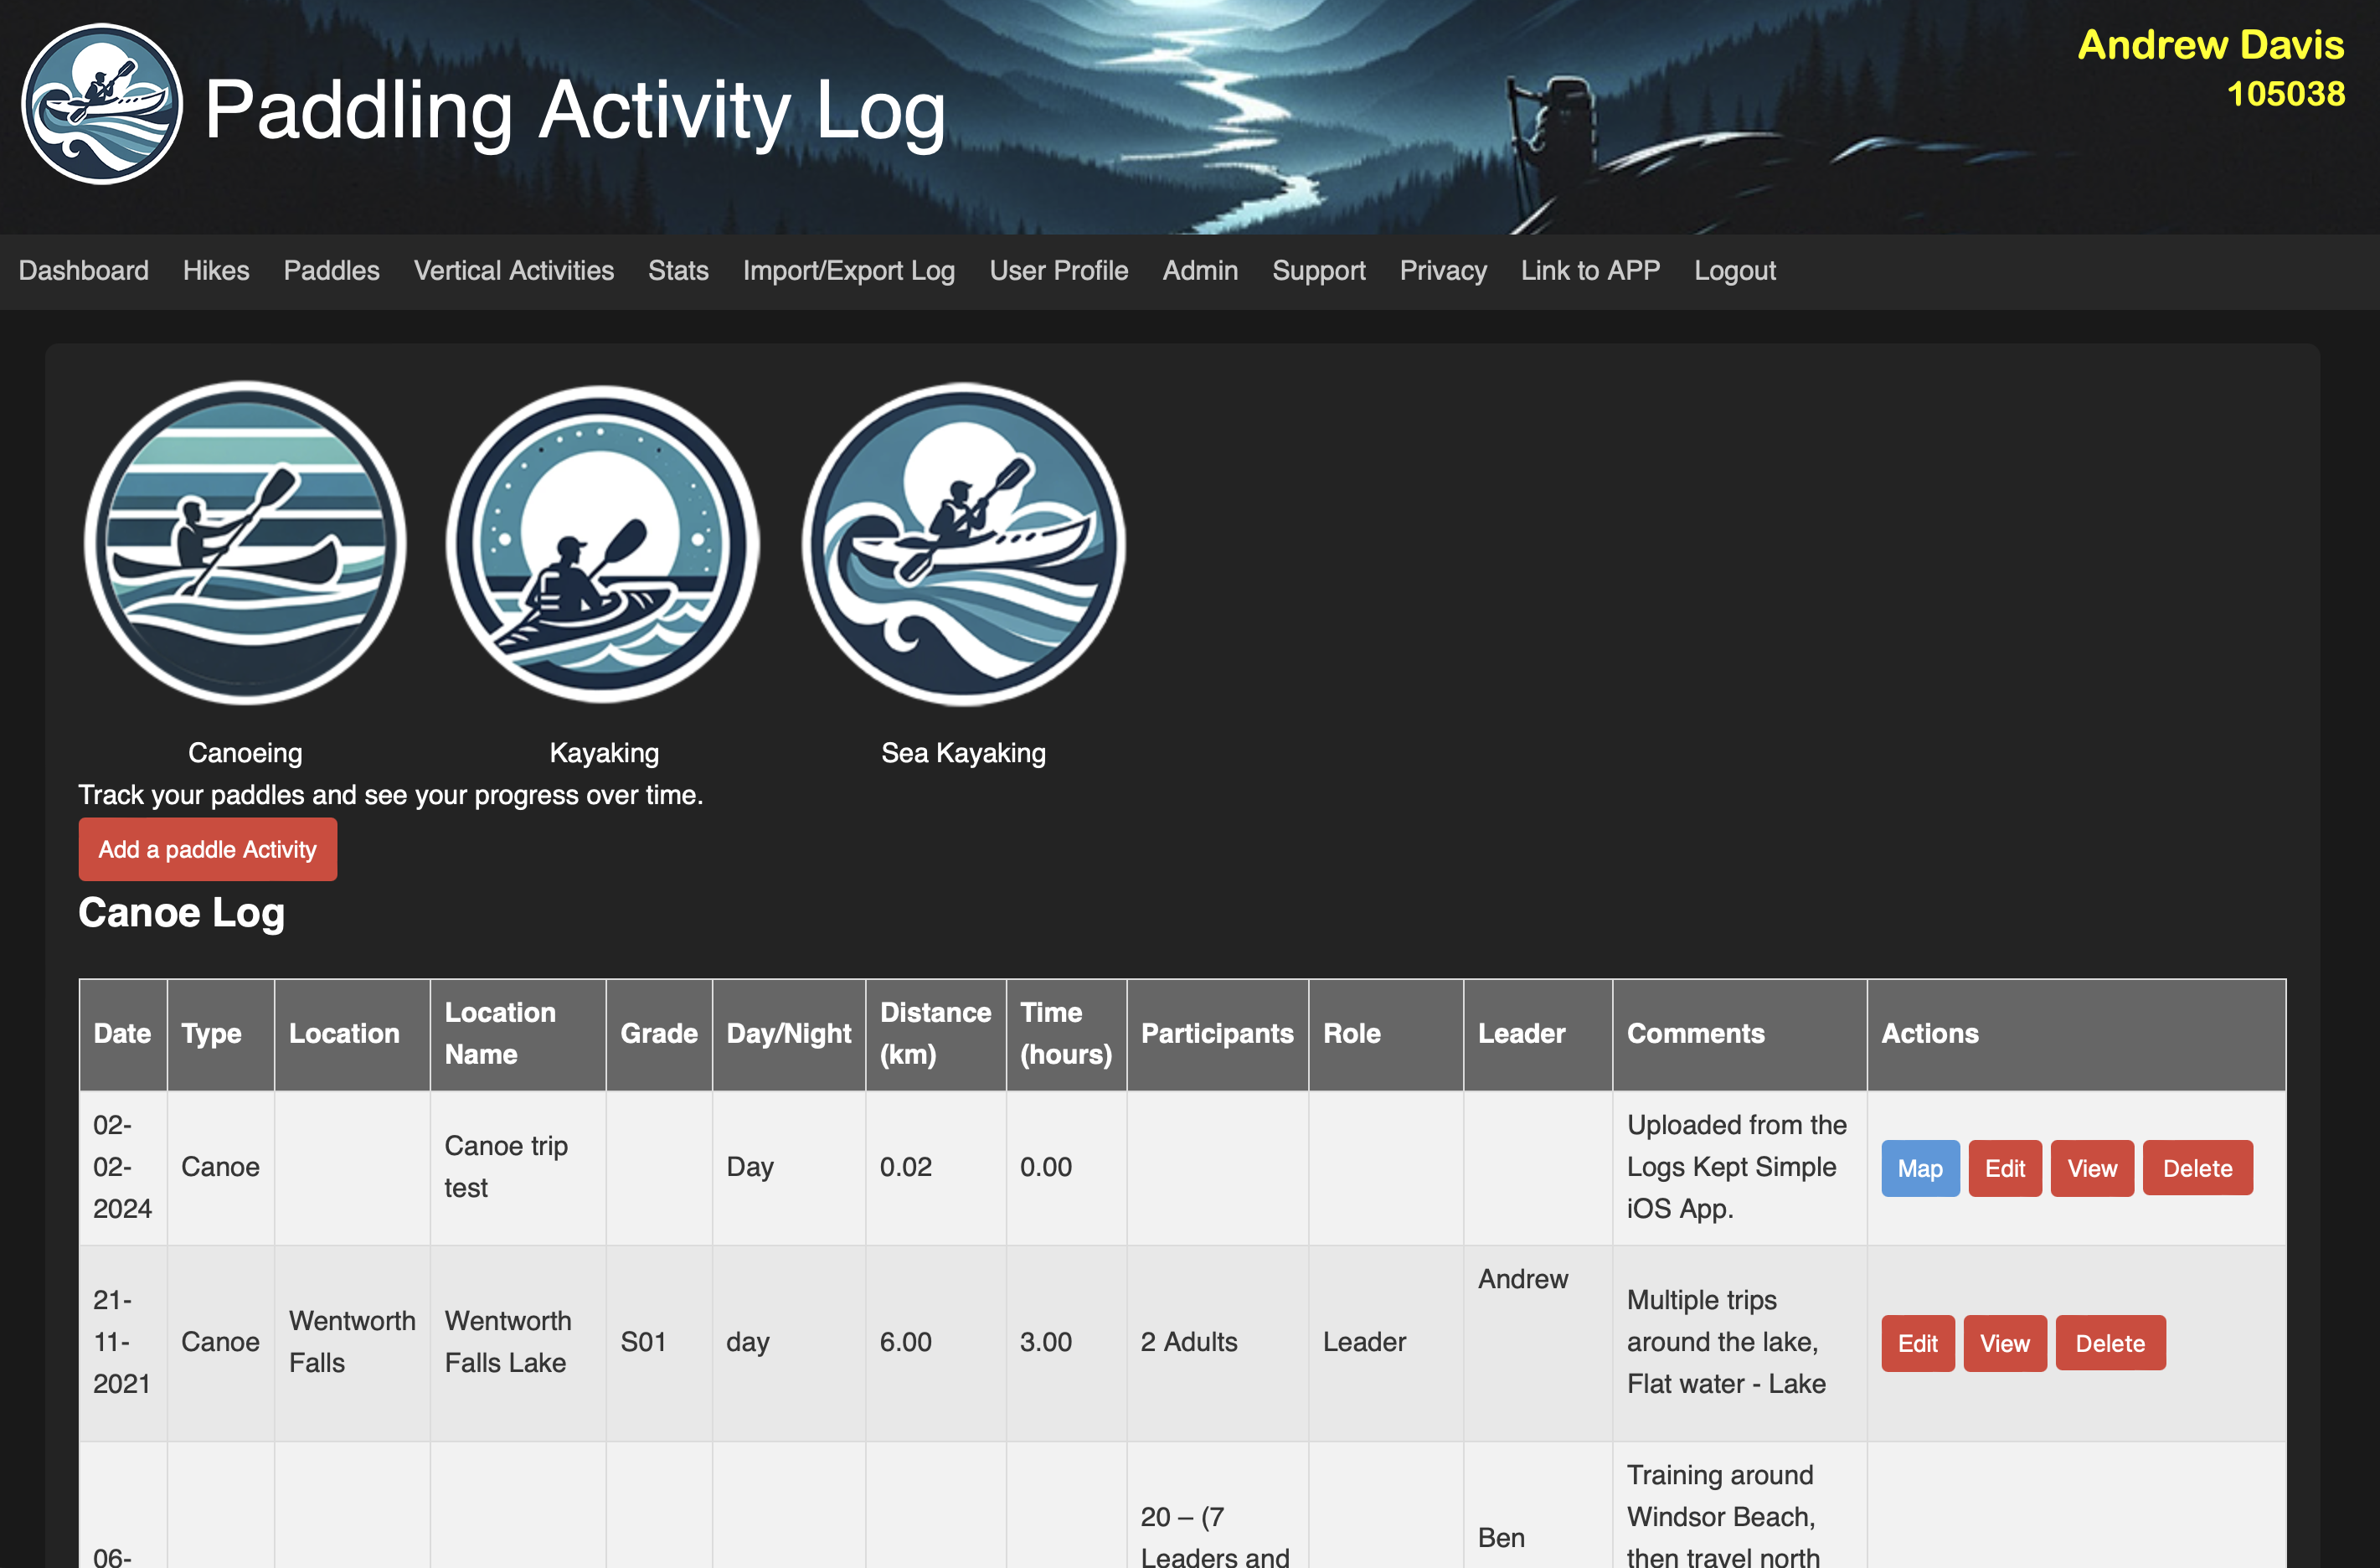Open the Dashboard page
The image size is (2380, 1568).
coord(83,271)
